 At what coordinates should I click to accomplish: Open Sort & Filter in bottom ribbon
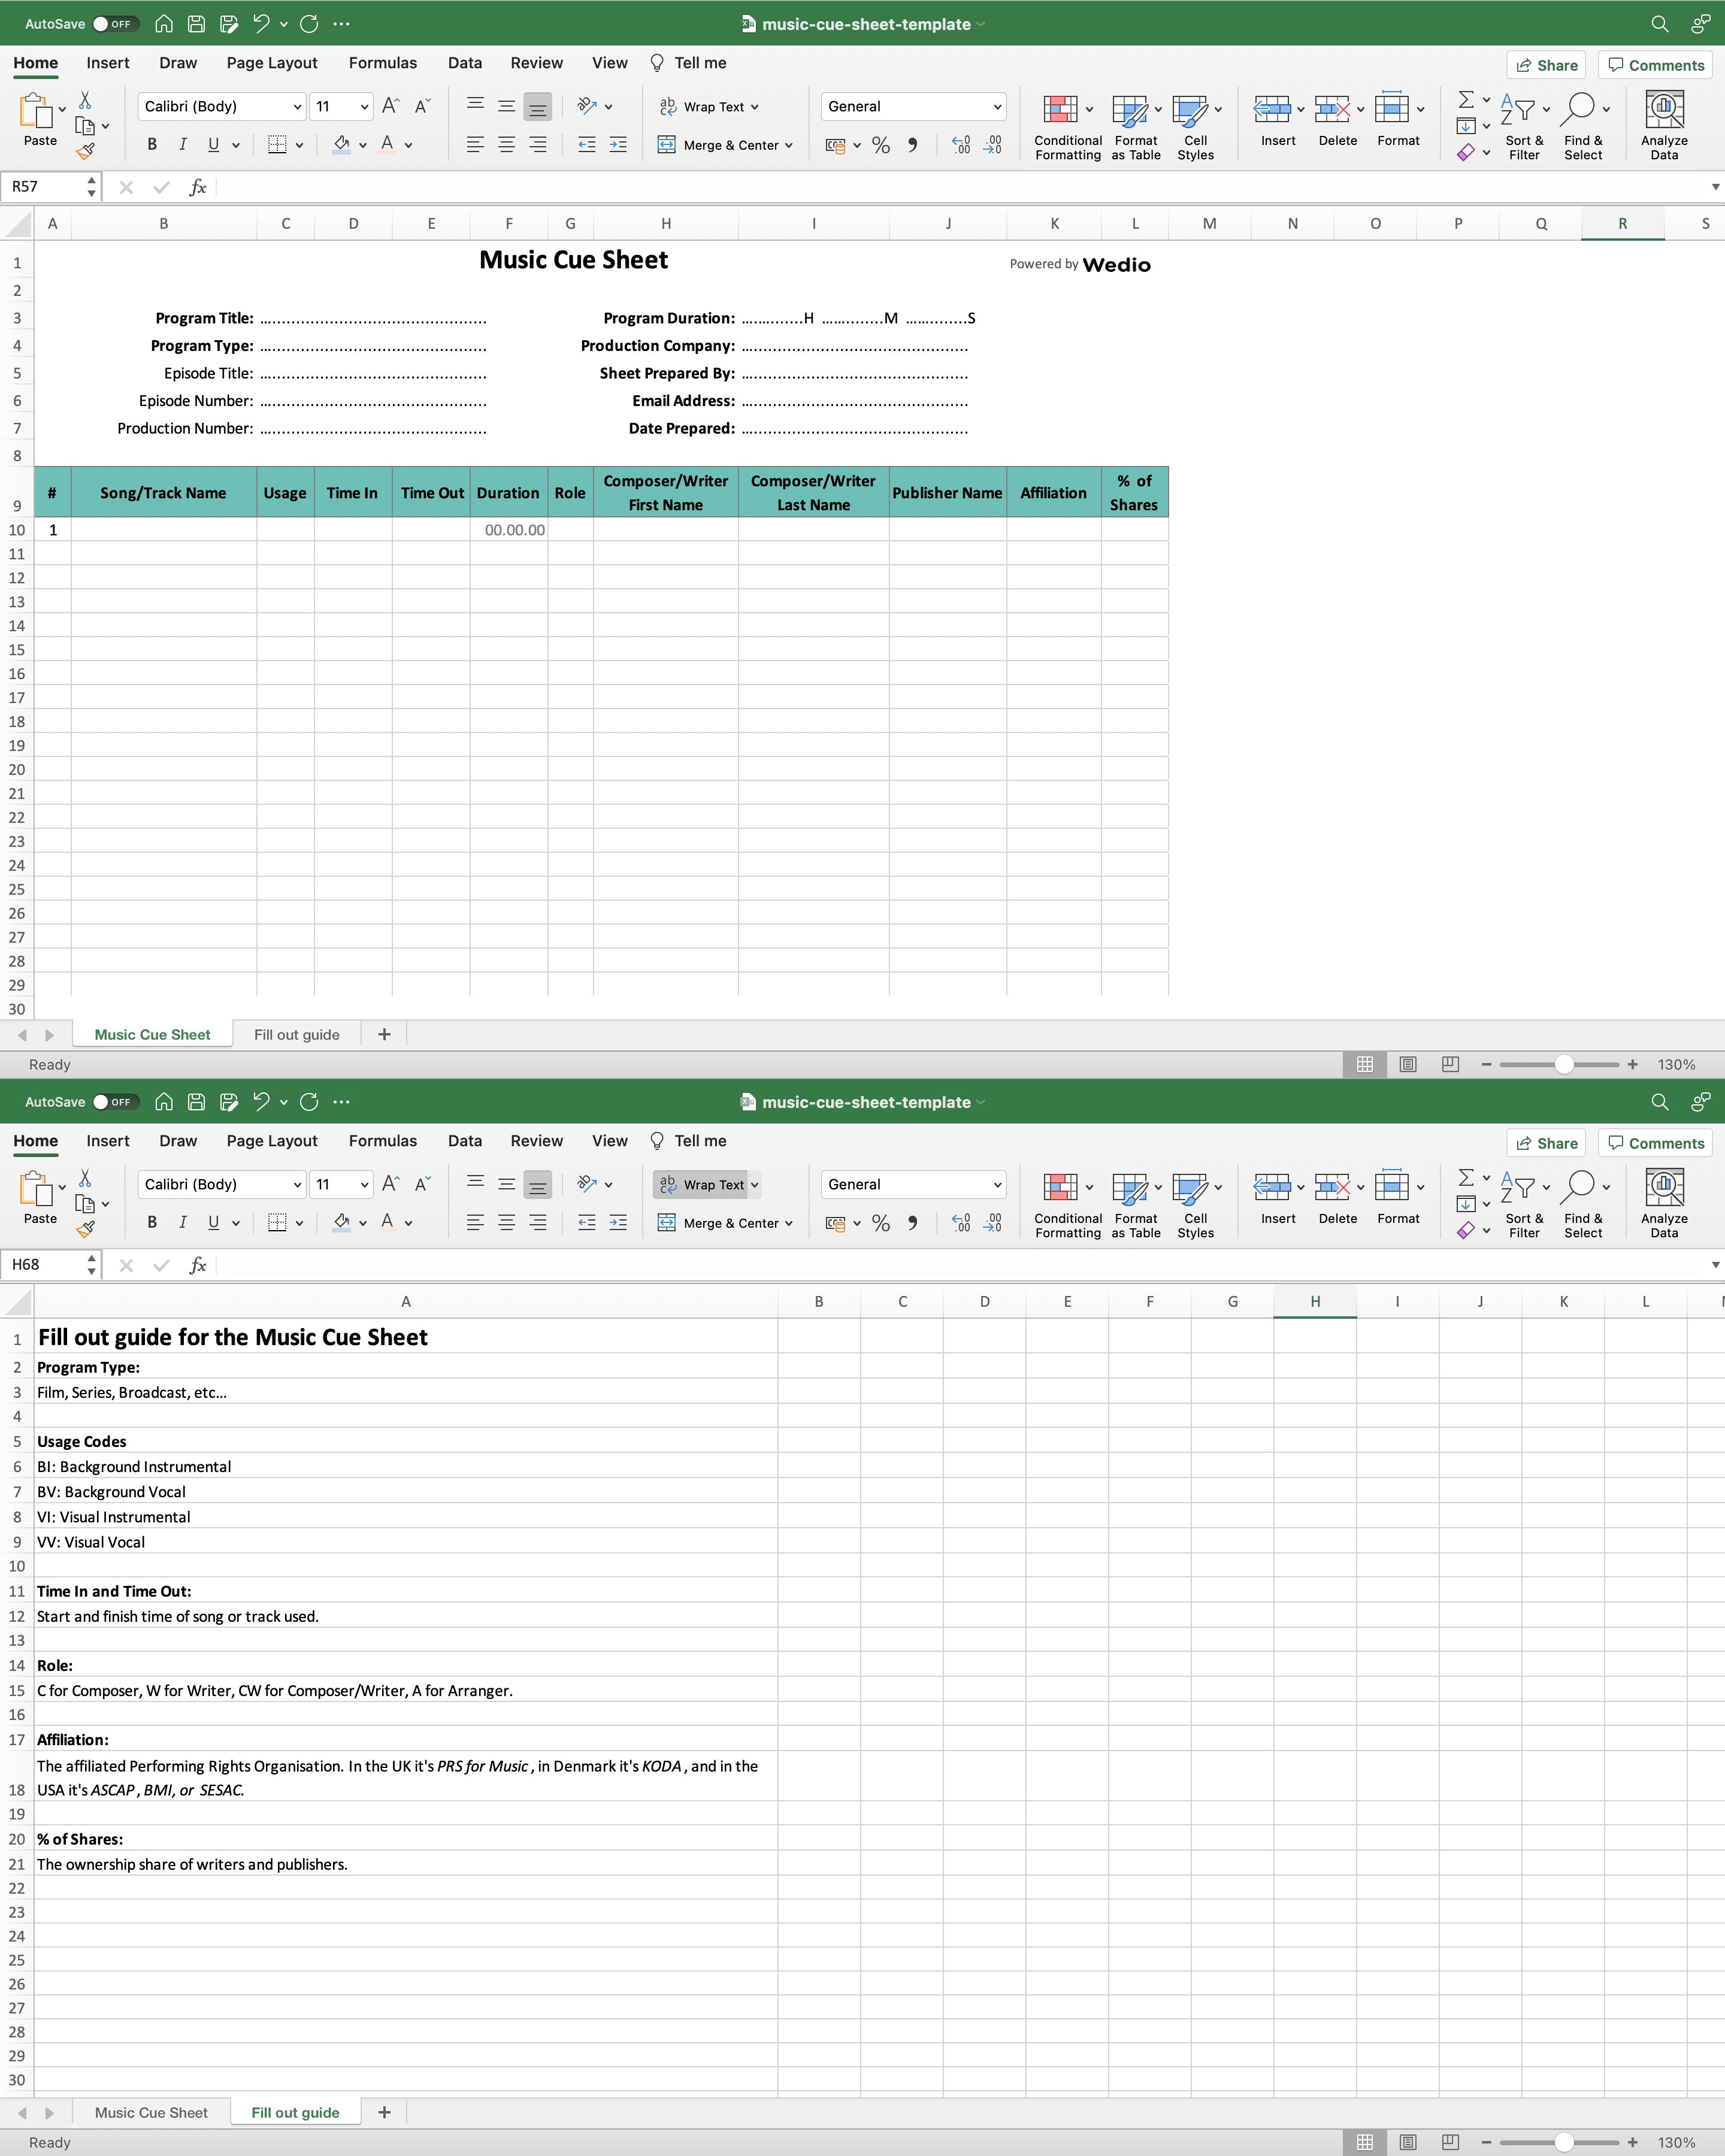(1524, 1204)
